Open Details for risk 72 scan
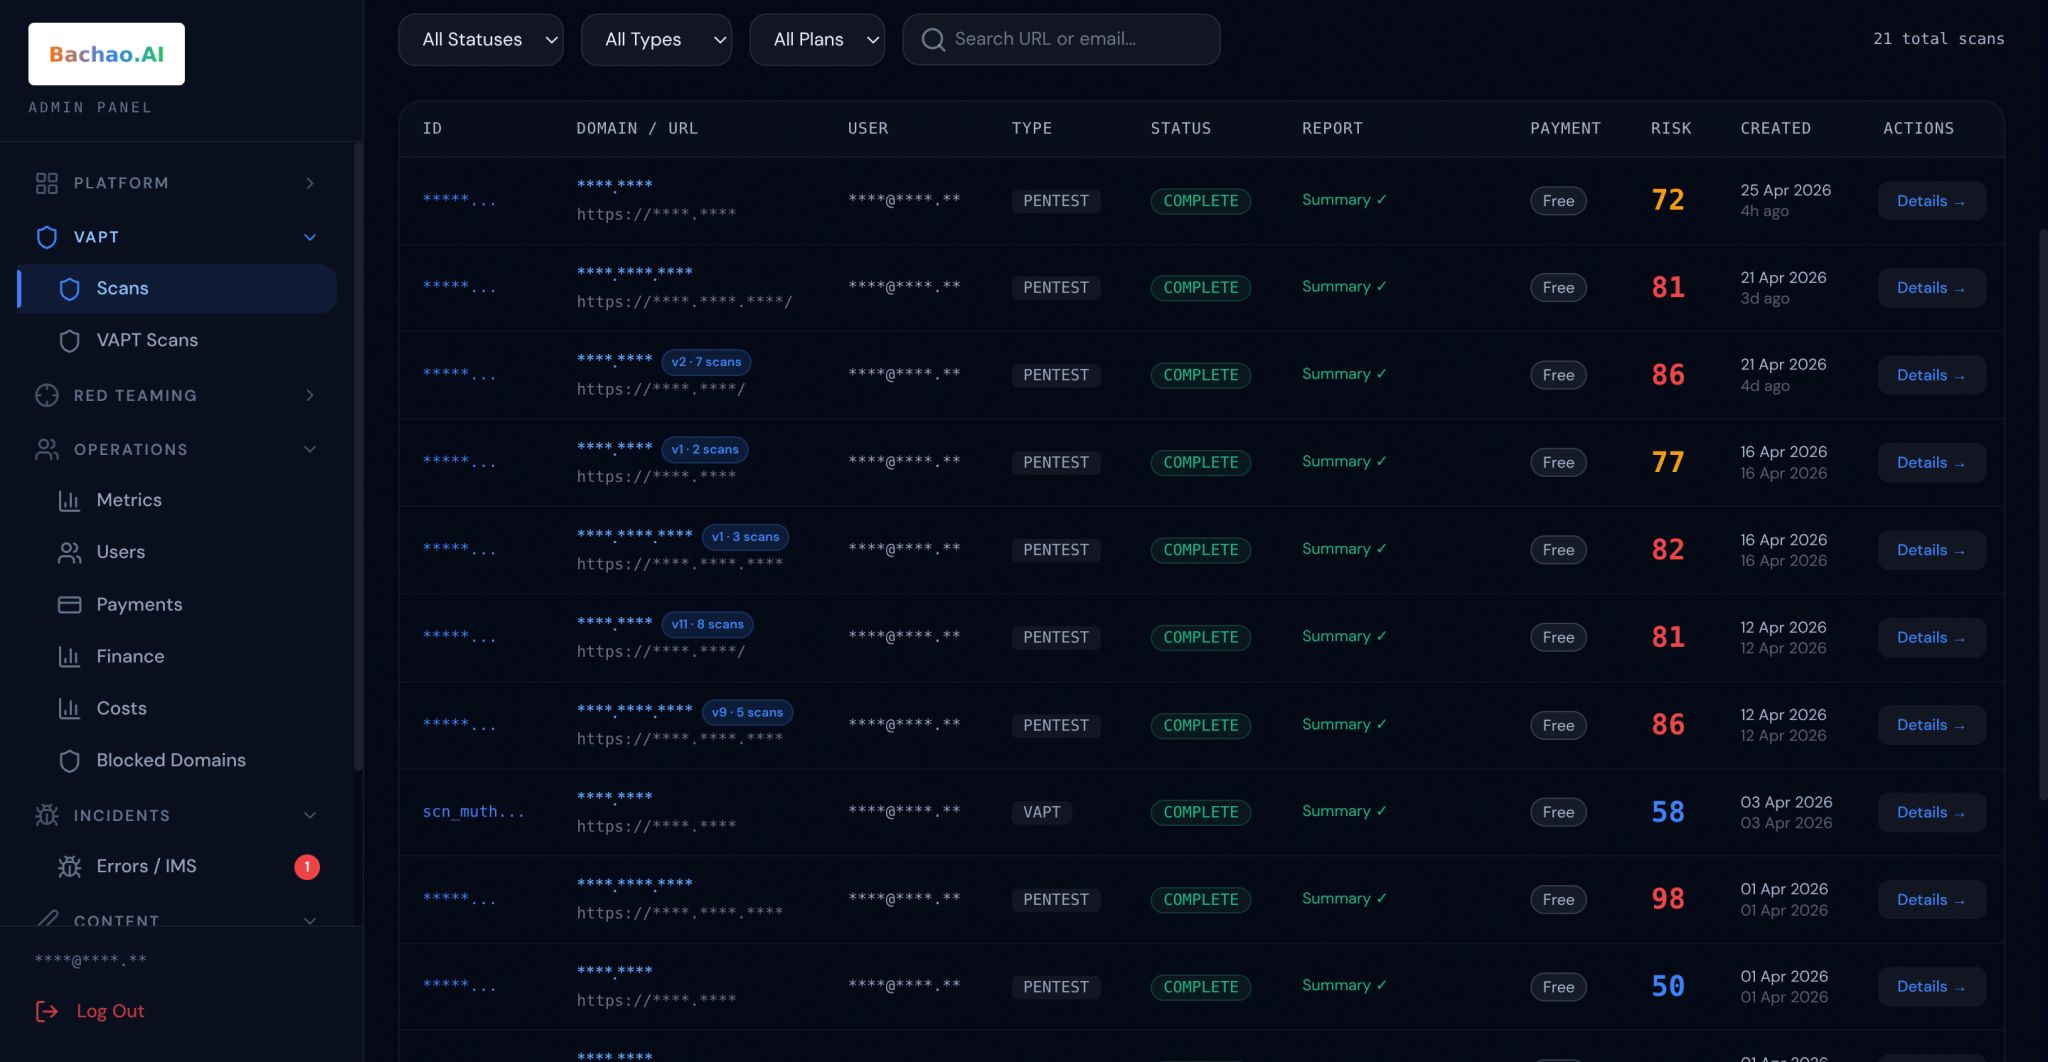Viewport: 2048px width, 1062px height. 1931,201
